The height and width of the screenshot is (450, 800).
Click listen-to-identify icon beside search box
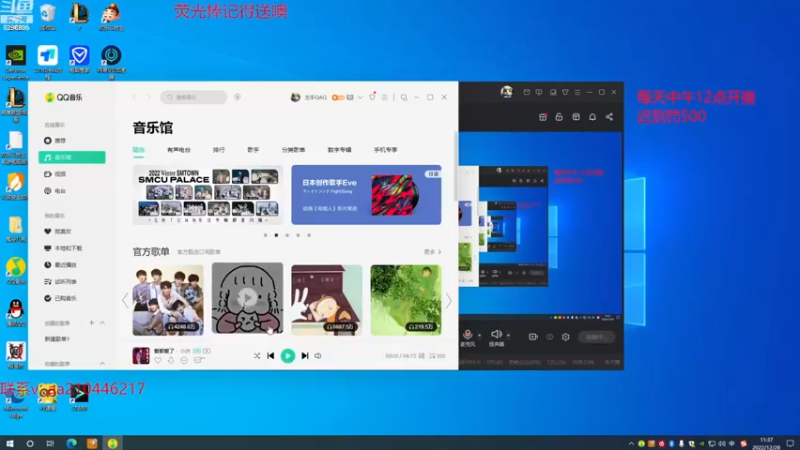tap(237, 97)
